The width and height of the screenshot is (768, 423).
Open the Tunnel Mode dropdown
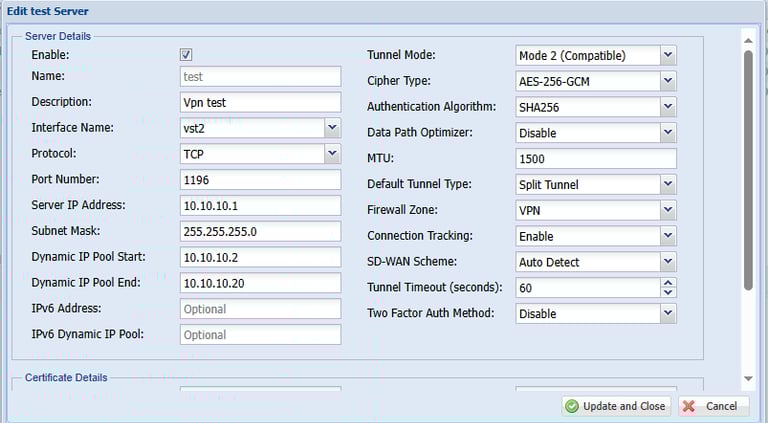coord(668,55)
